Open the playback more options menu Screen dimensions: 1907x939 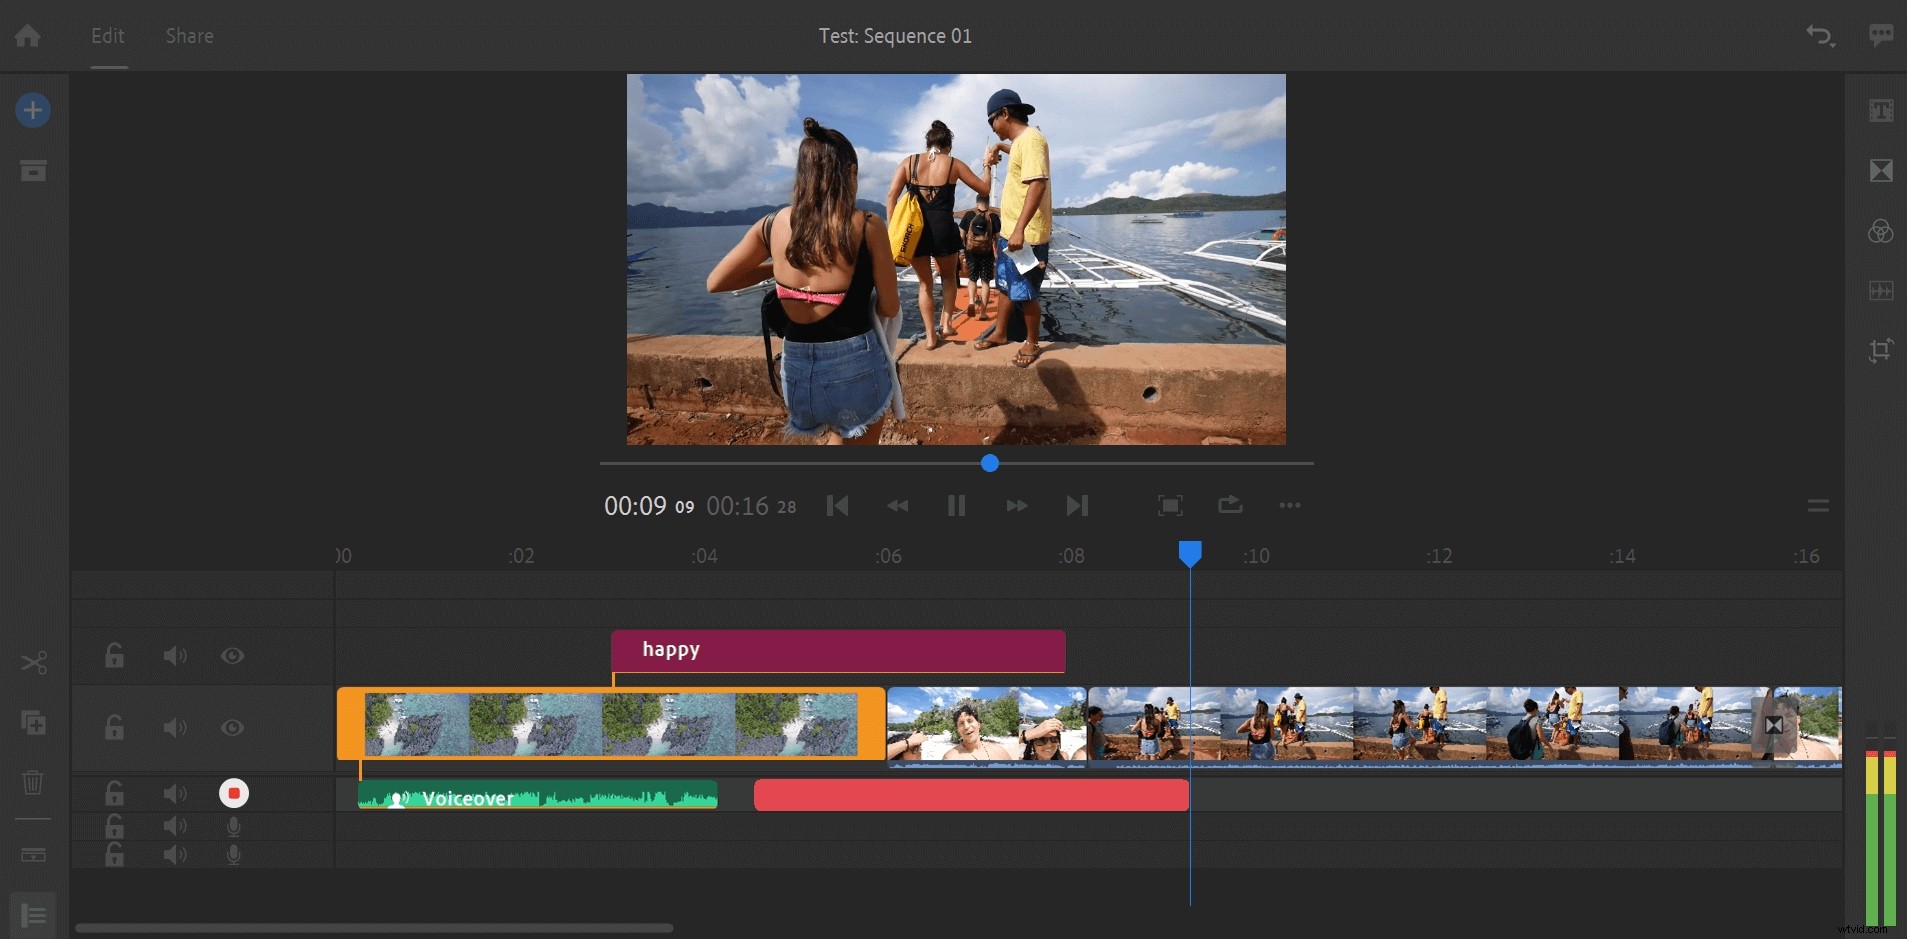(1289, 506)
